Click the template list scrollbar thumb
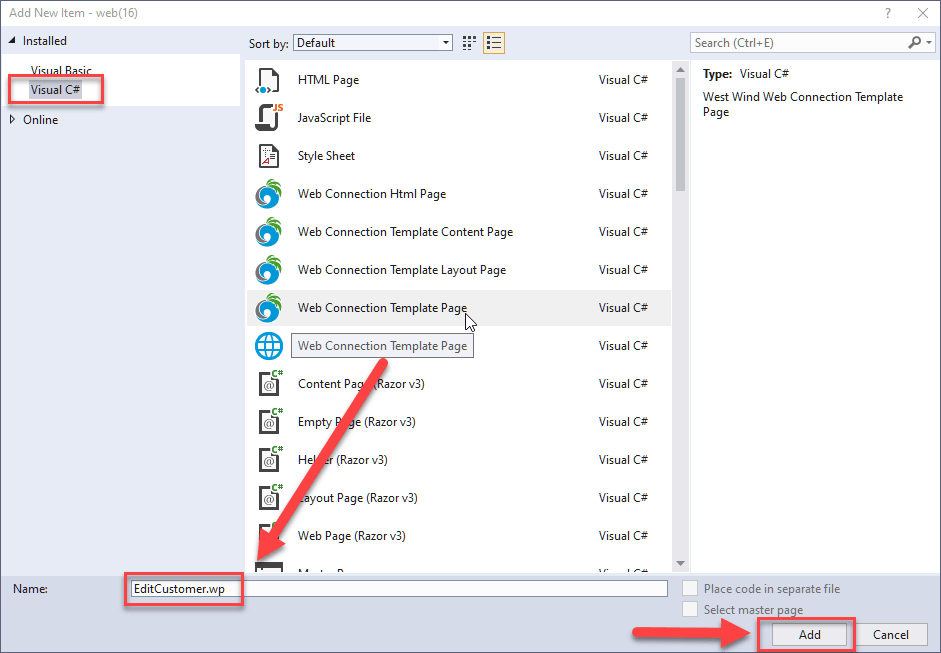This screenshot has width=941, height=653. [x=680, y=134]
